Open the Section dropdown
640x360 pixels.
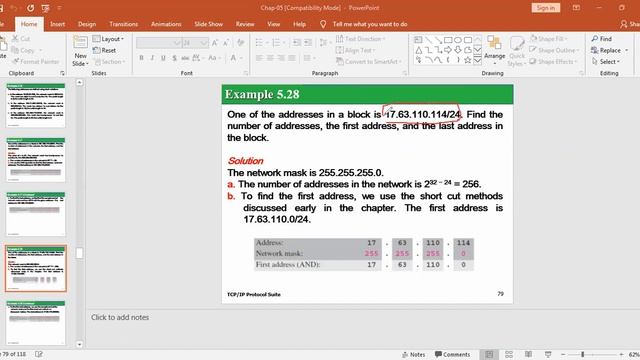(109, 62)
